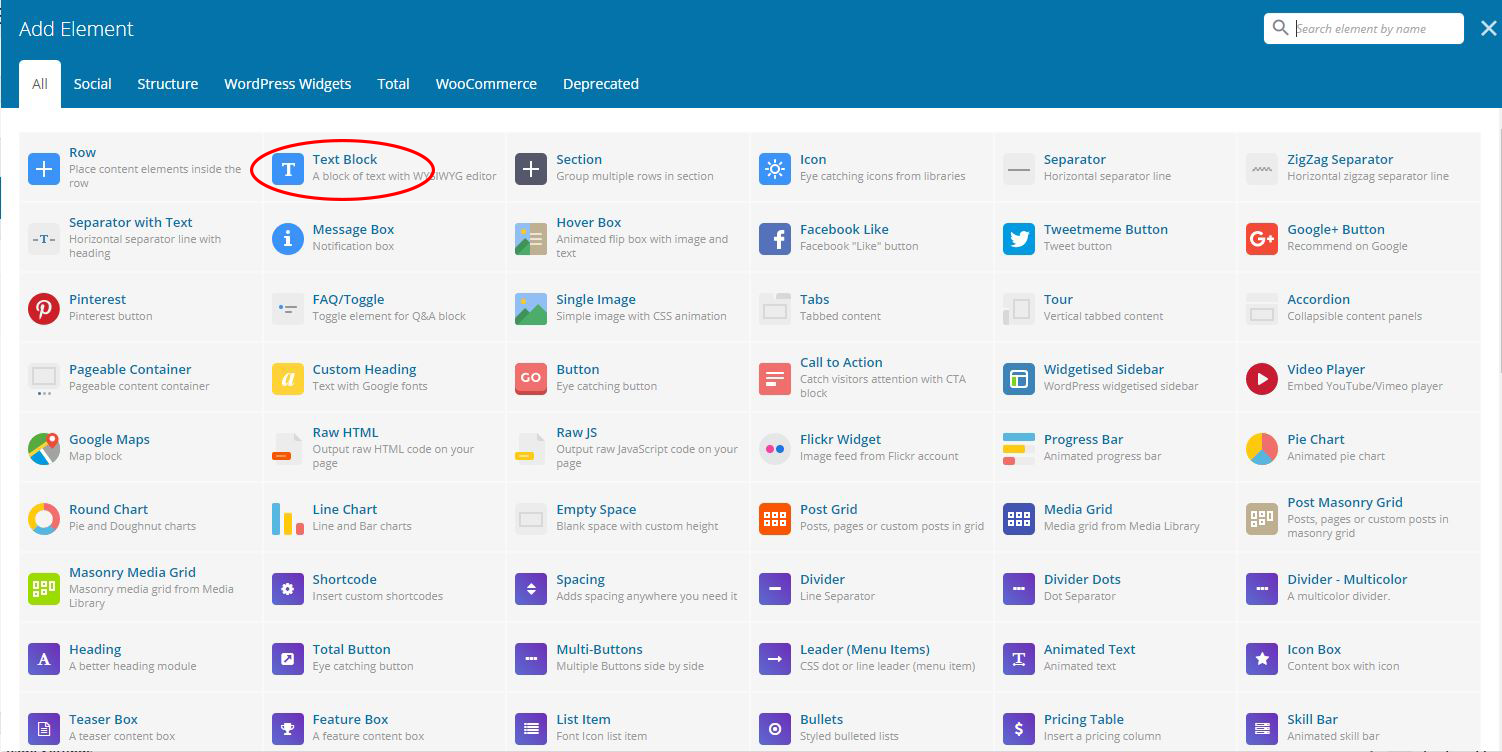Insert the Progress Bar icon

1019,449
